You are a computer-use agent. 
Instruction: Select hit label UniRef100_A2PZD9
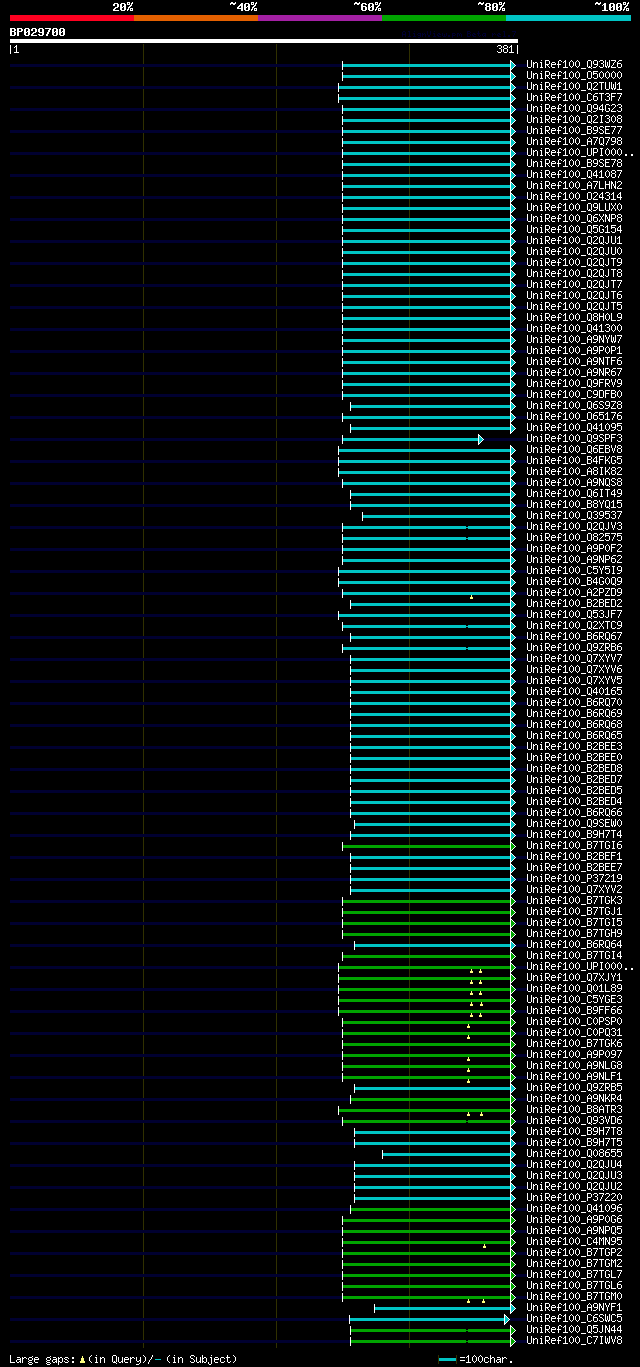(x=574, y=592)
